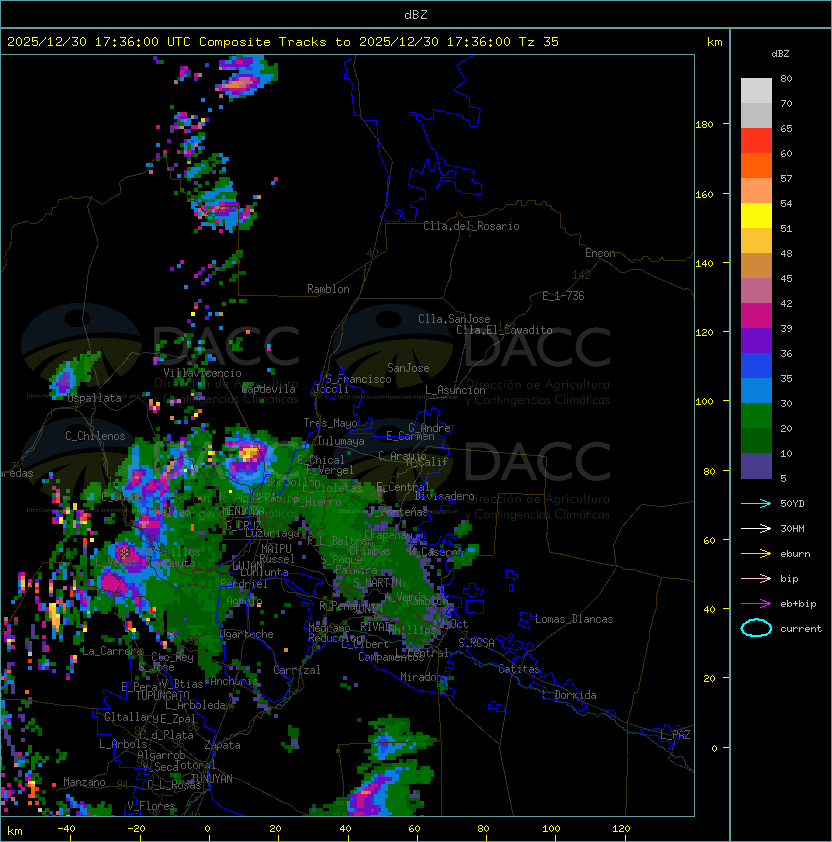Screen dimensions: 832x842
Task: Click the 'Composite Tracks to' header text
Action: 274,42
